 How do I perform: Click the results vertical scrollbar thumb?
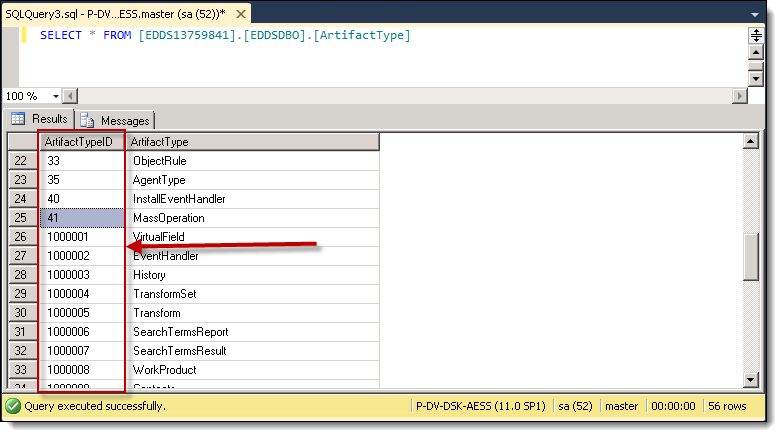point(751,257)
